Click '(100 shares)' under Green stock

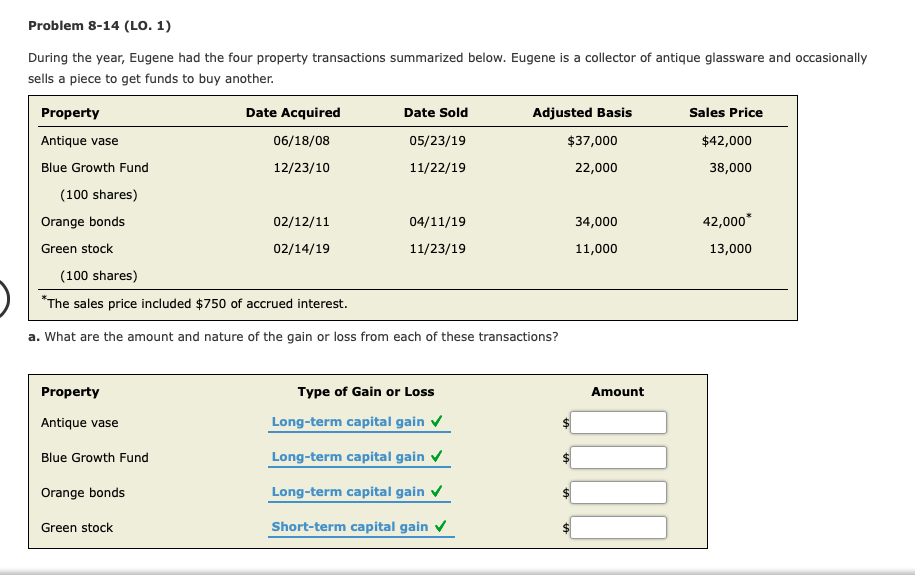99,275
